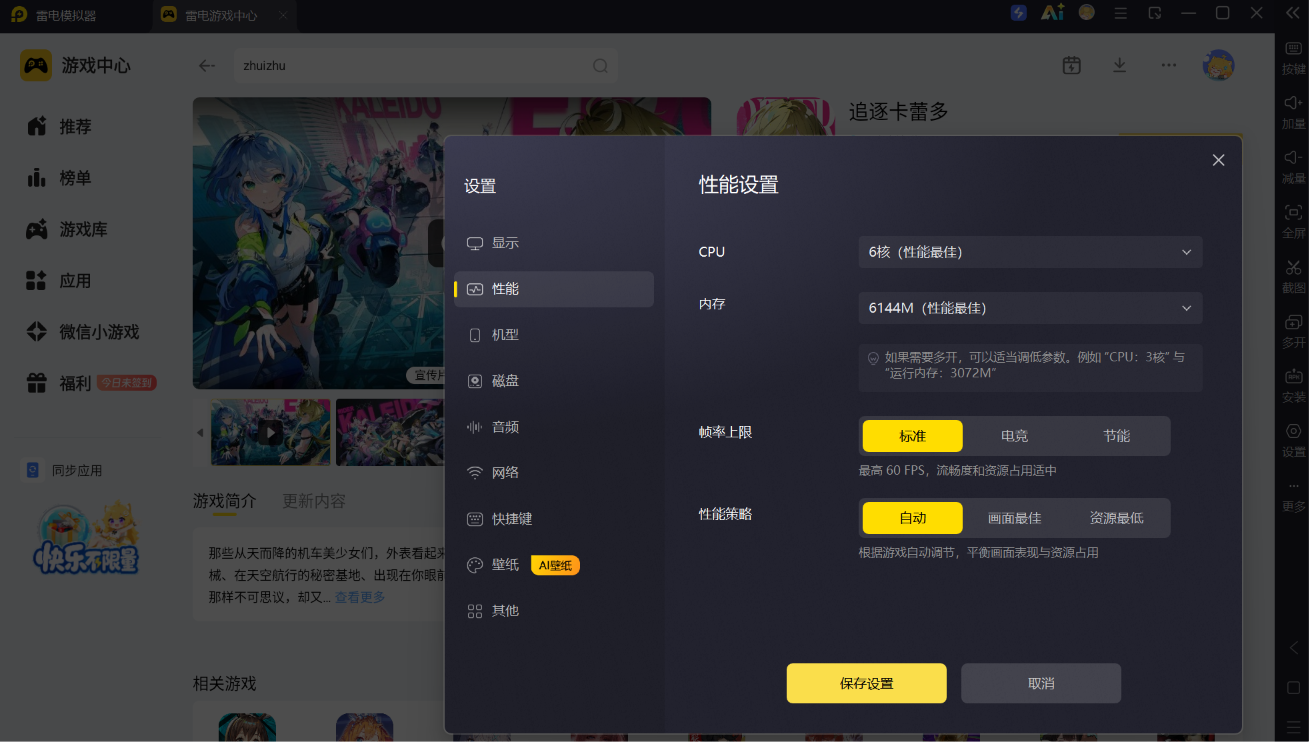The width and height of the screenshot is (1309, 742).
Task: Close the settings dialog with the X
Action: [x=1218, y=160]
